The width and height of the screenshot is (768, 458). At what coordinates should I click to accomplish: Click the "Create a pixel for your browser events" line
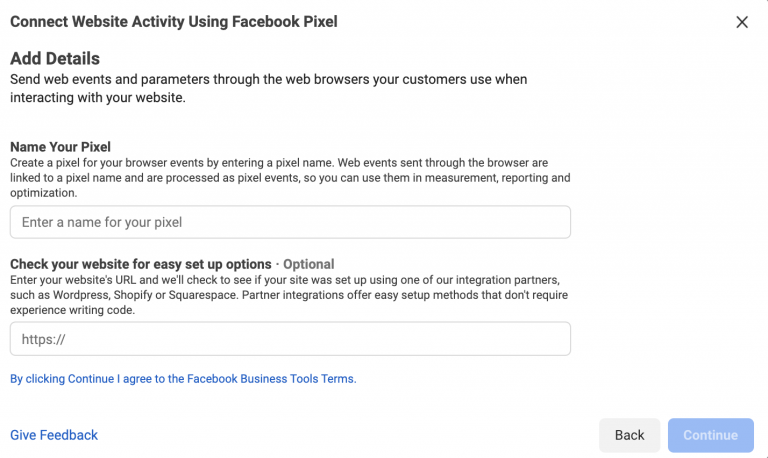point(278,162)
